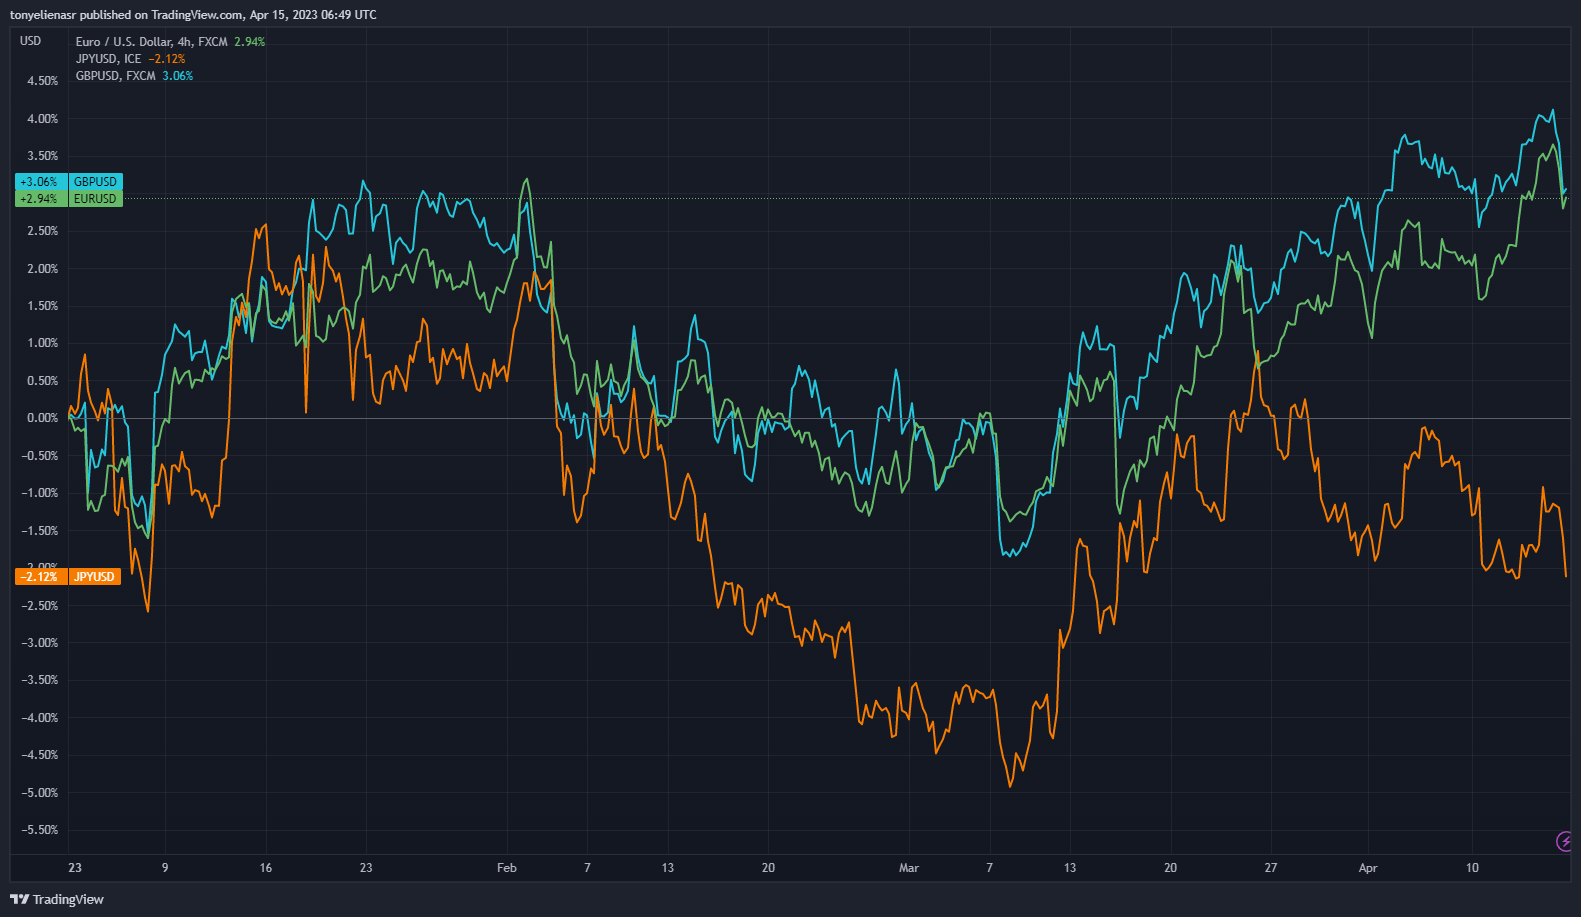Click the USD currency label
This screenshot has width=1581, height=917.
click(31, 41)
